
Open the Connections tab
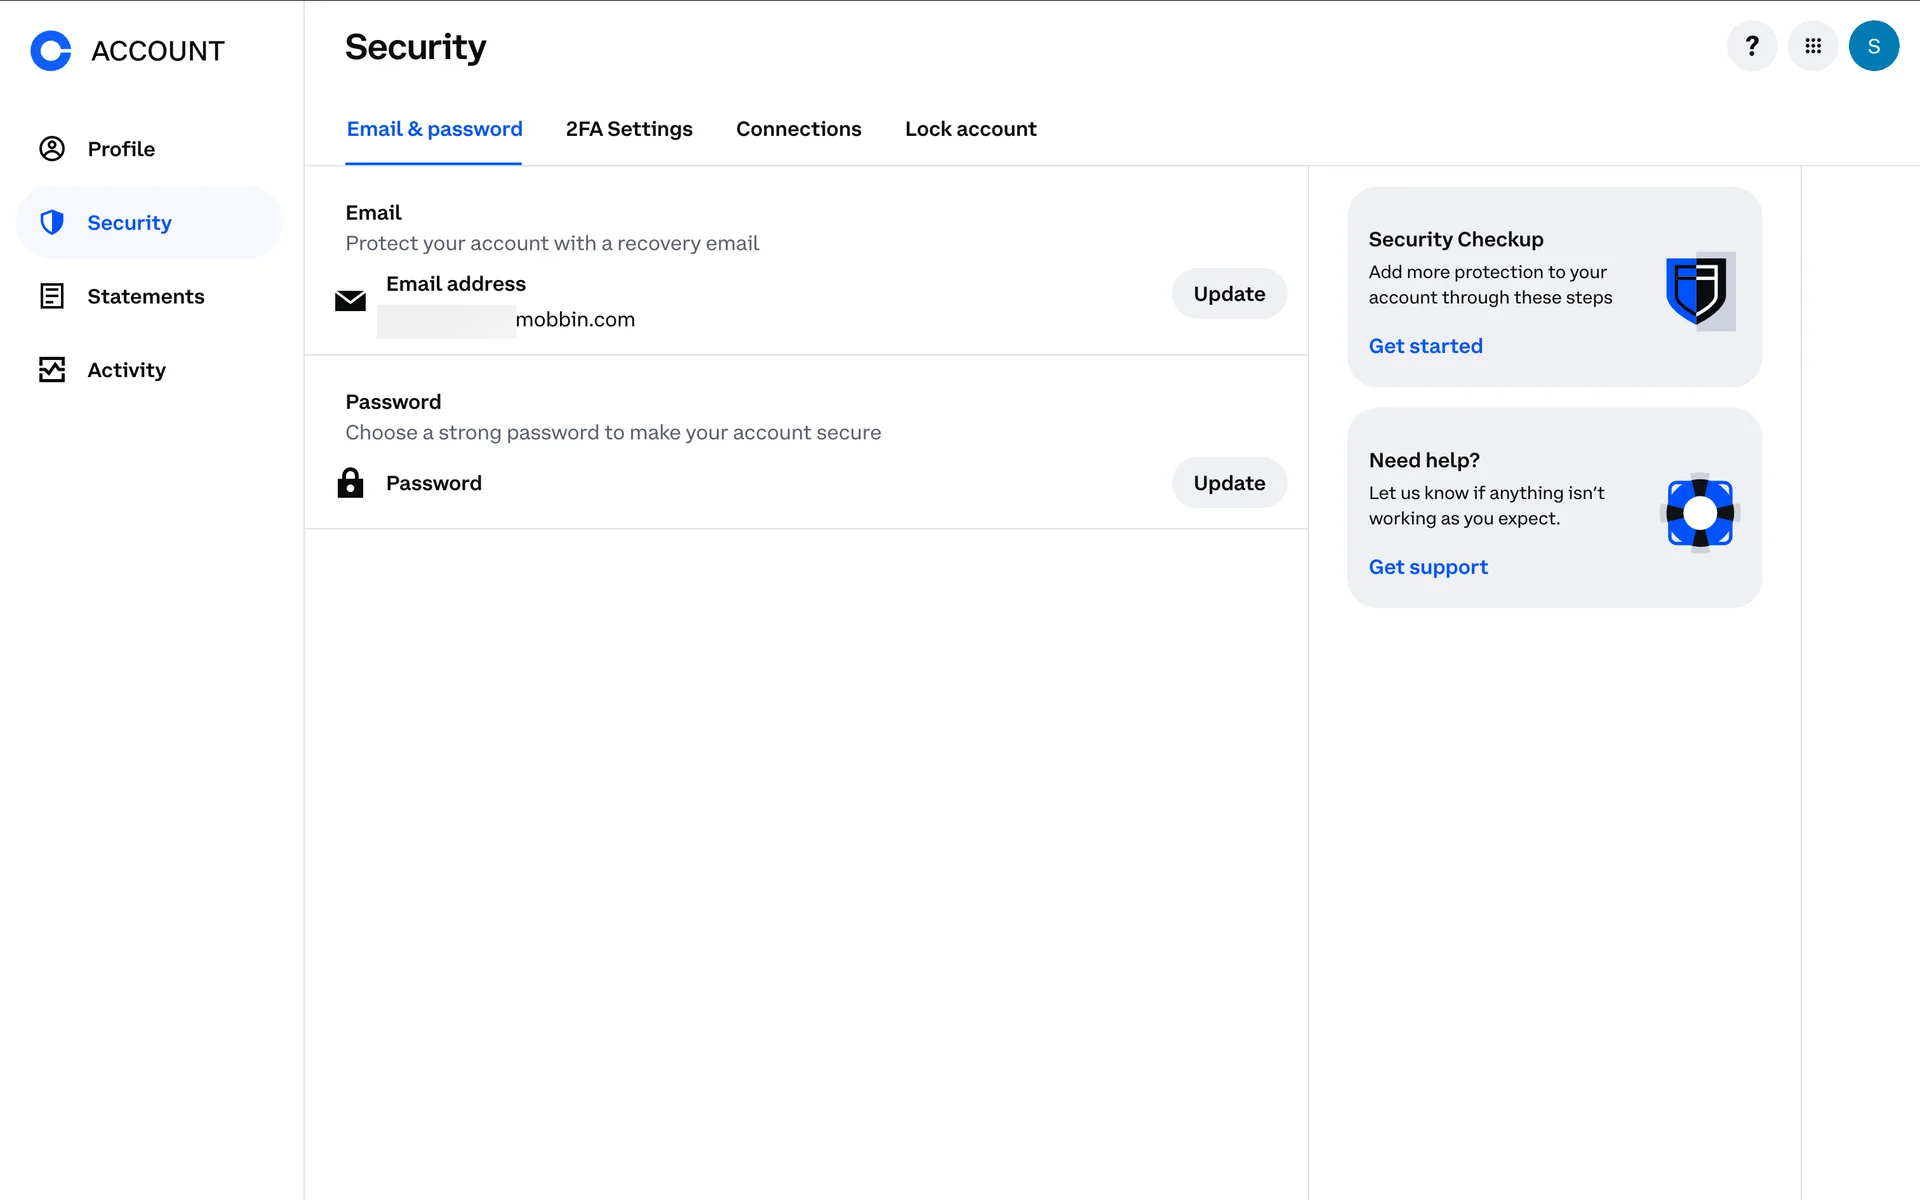[798, 129]
